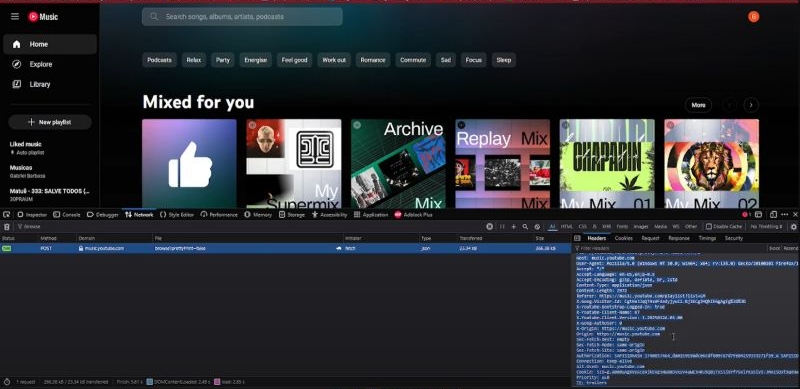Open the Matuê 333 album entry
This screenshot has width=800, height=389.
49,194
